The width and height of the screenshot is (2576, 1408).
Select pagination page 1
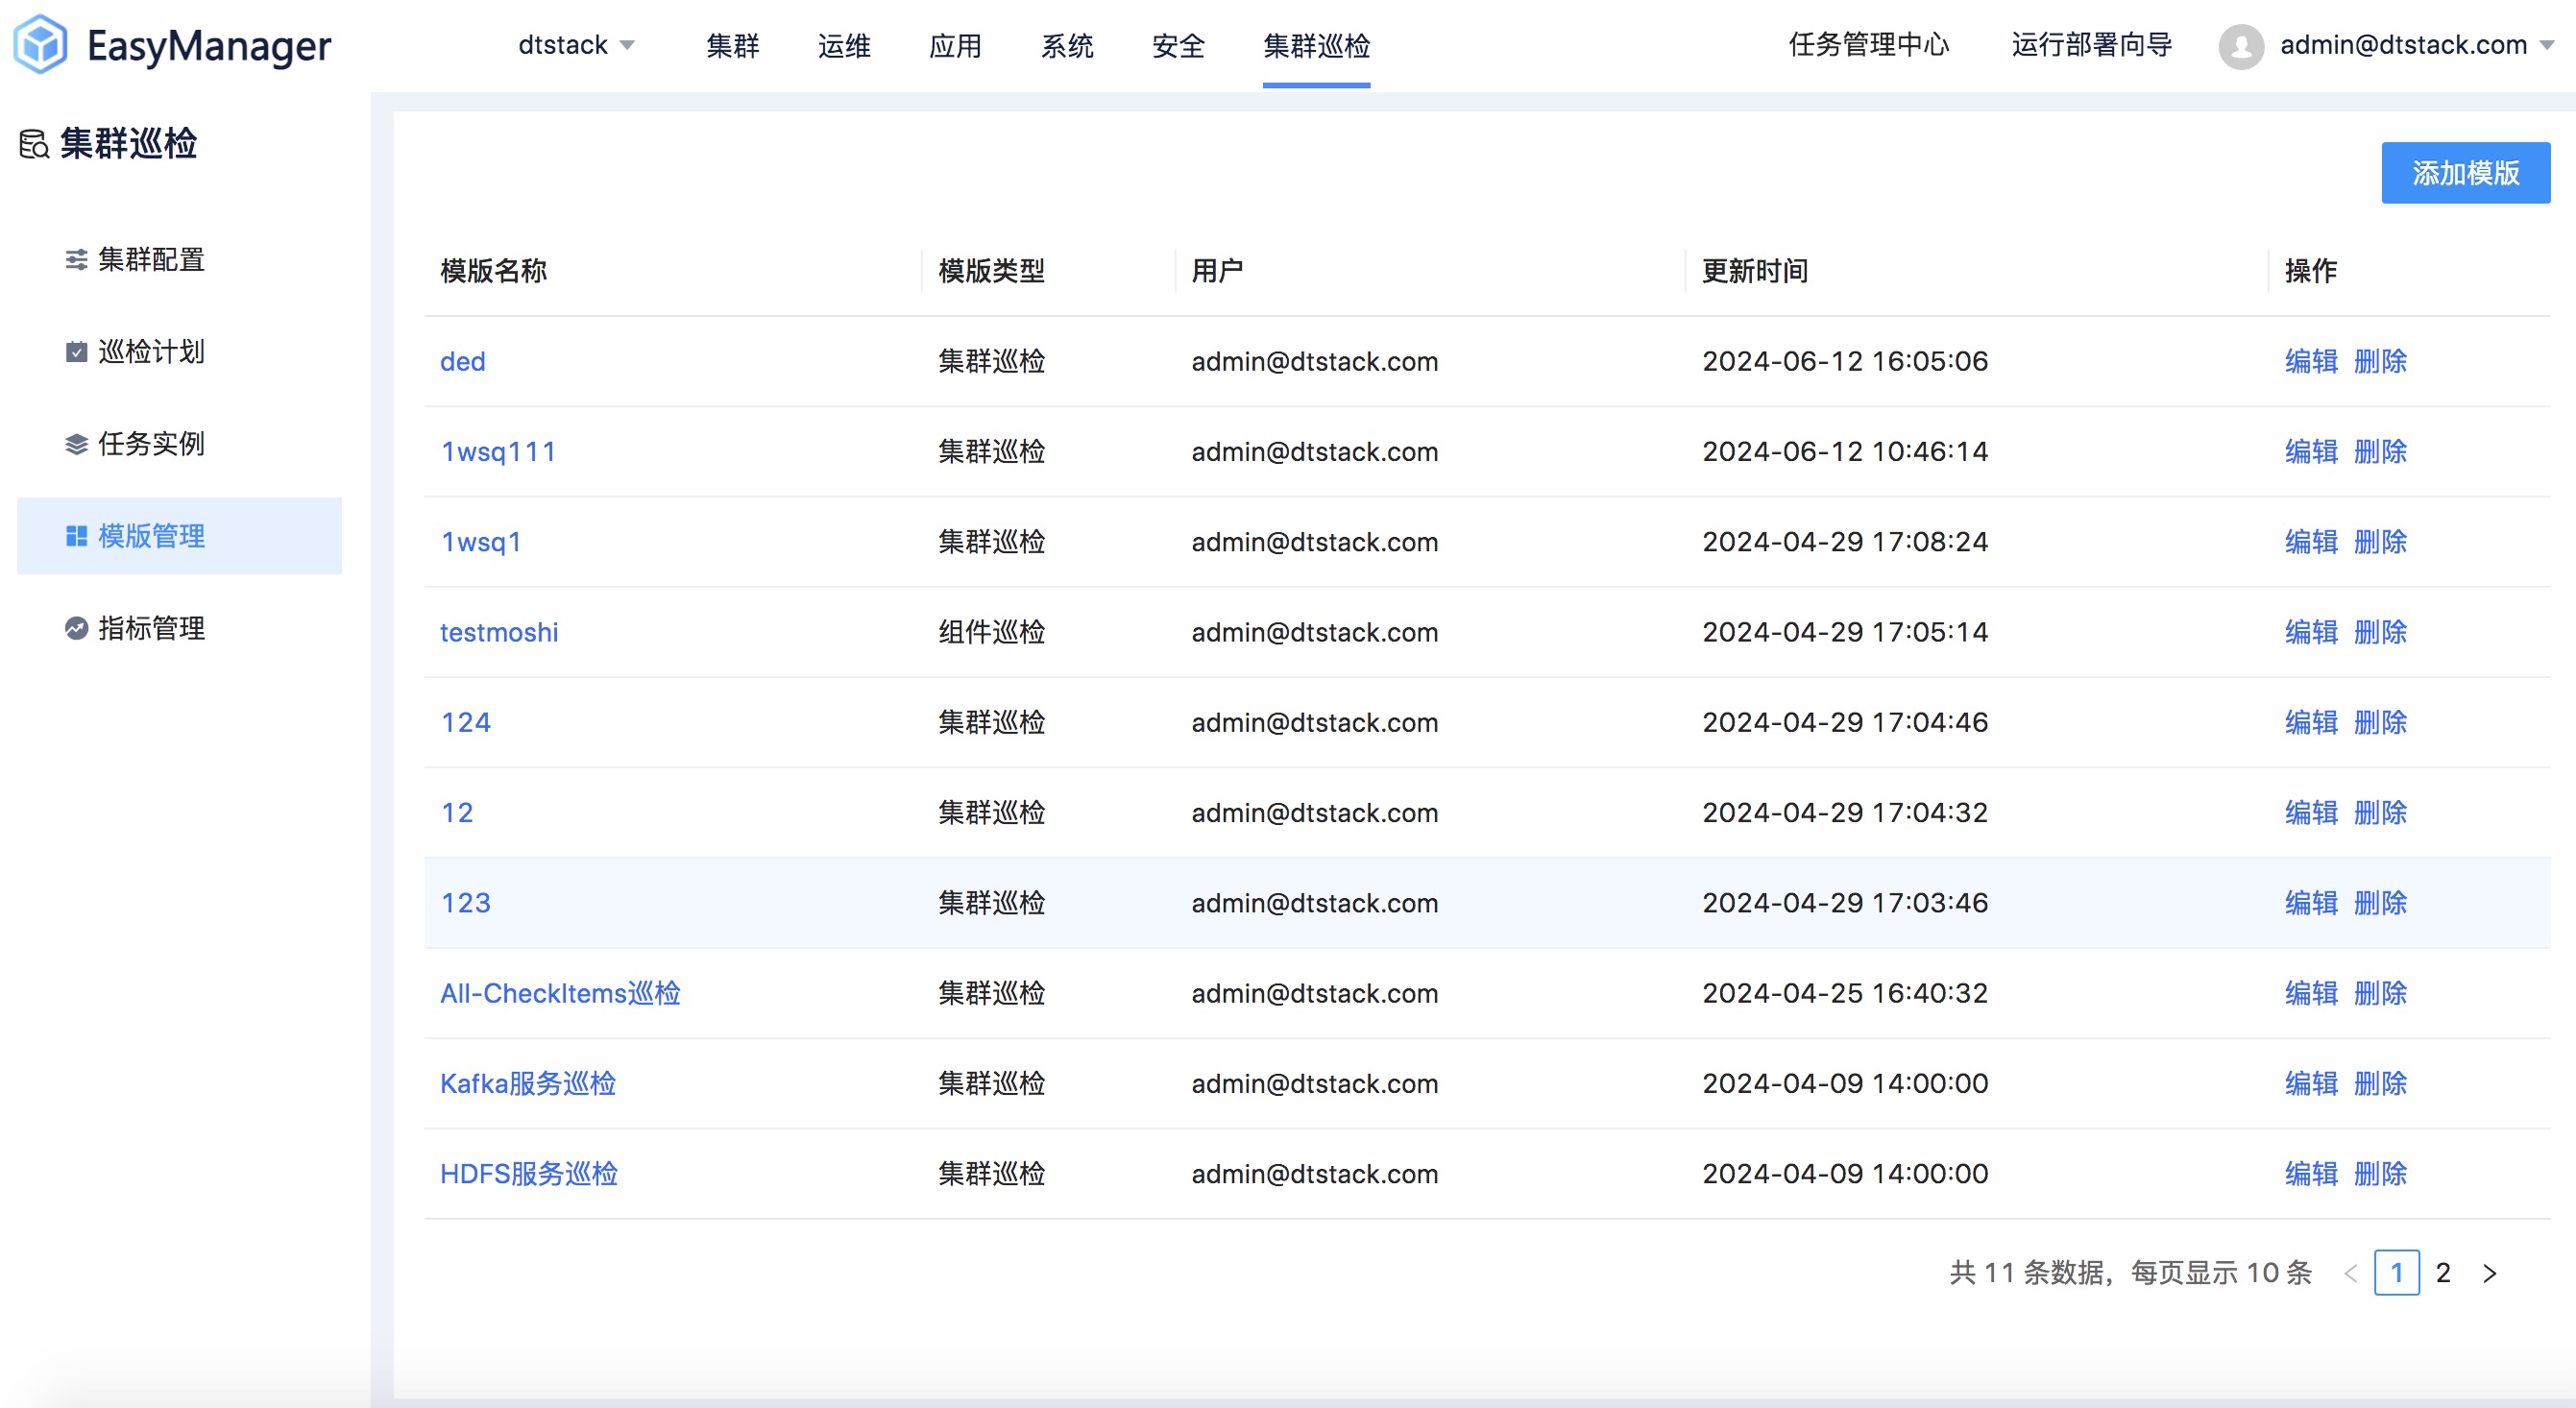pyautogui.click(x=2396, y=1272)
